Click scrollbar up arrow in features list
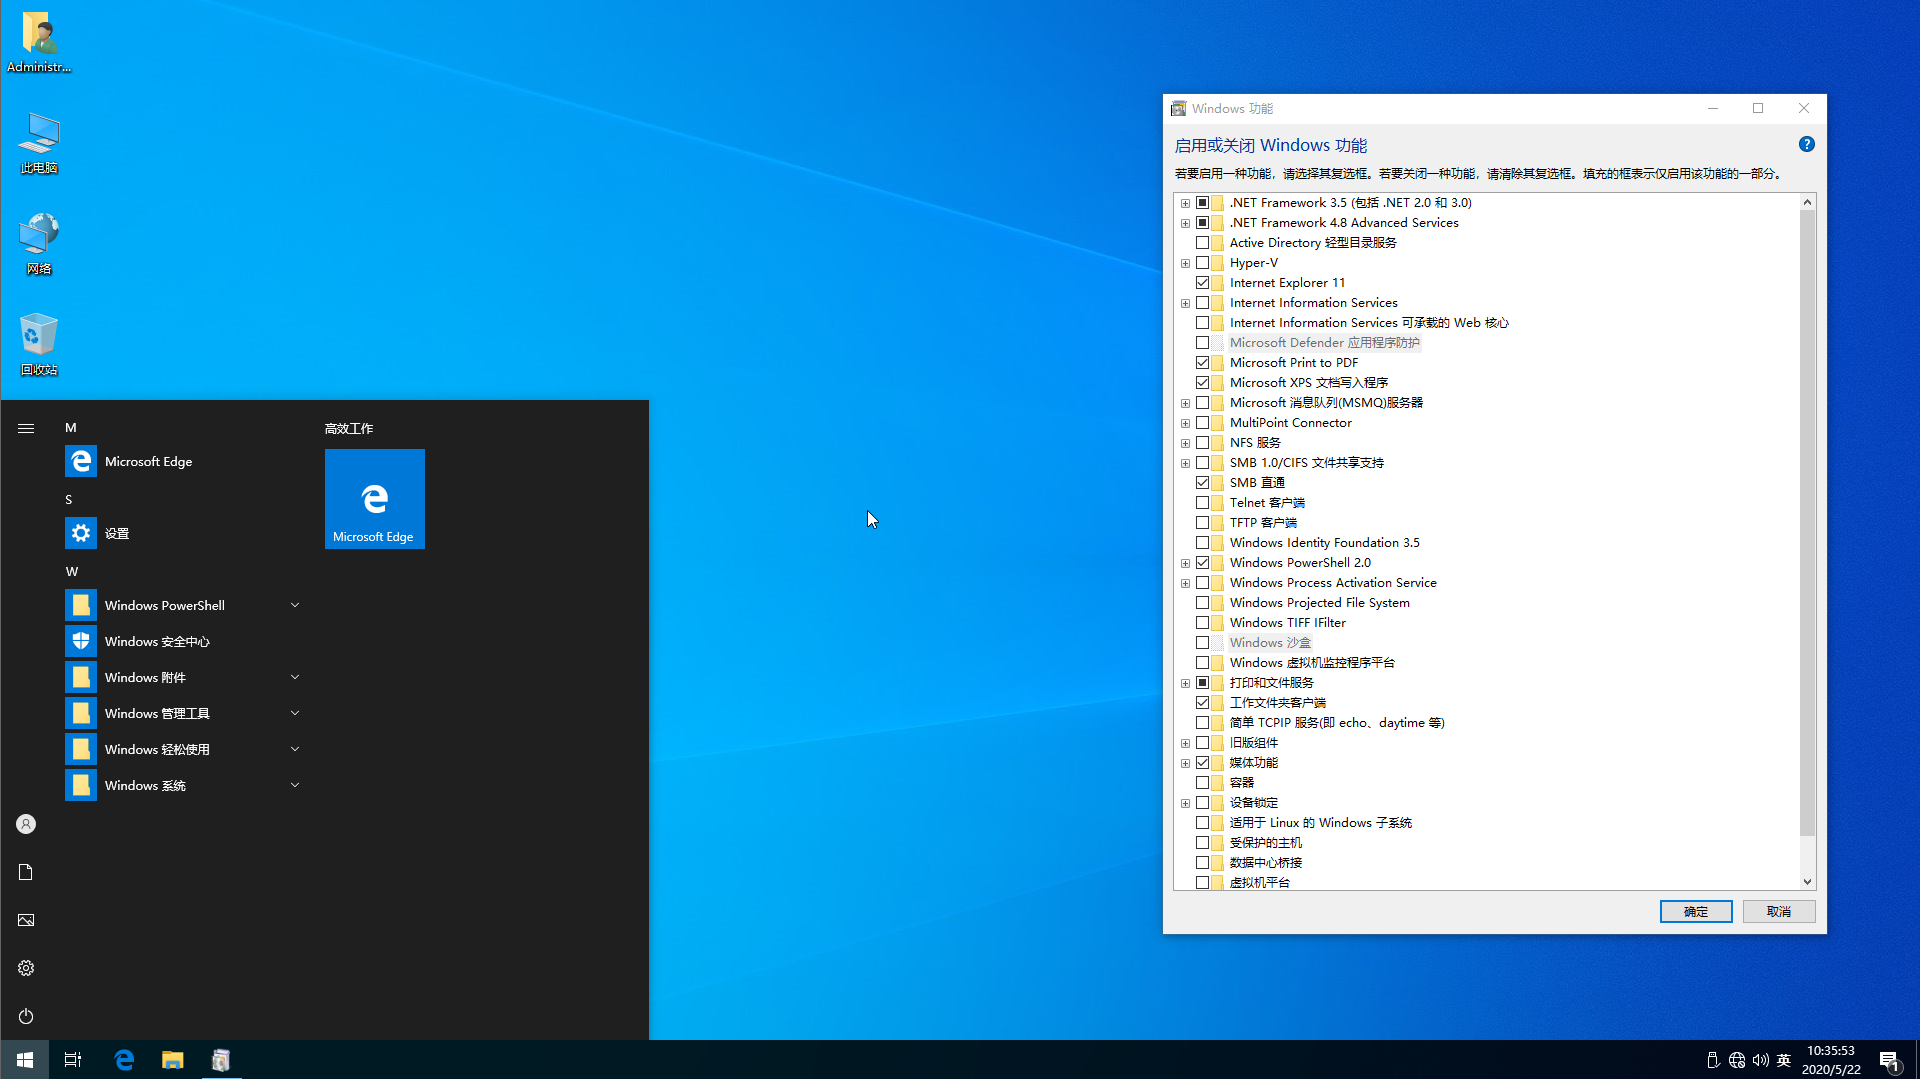1920x1079 pixels. (x=1807, y=202)
